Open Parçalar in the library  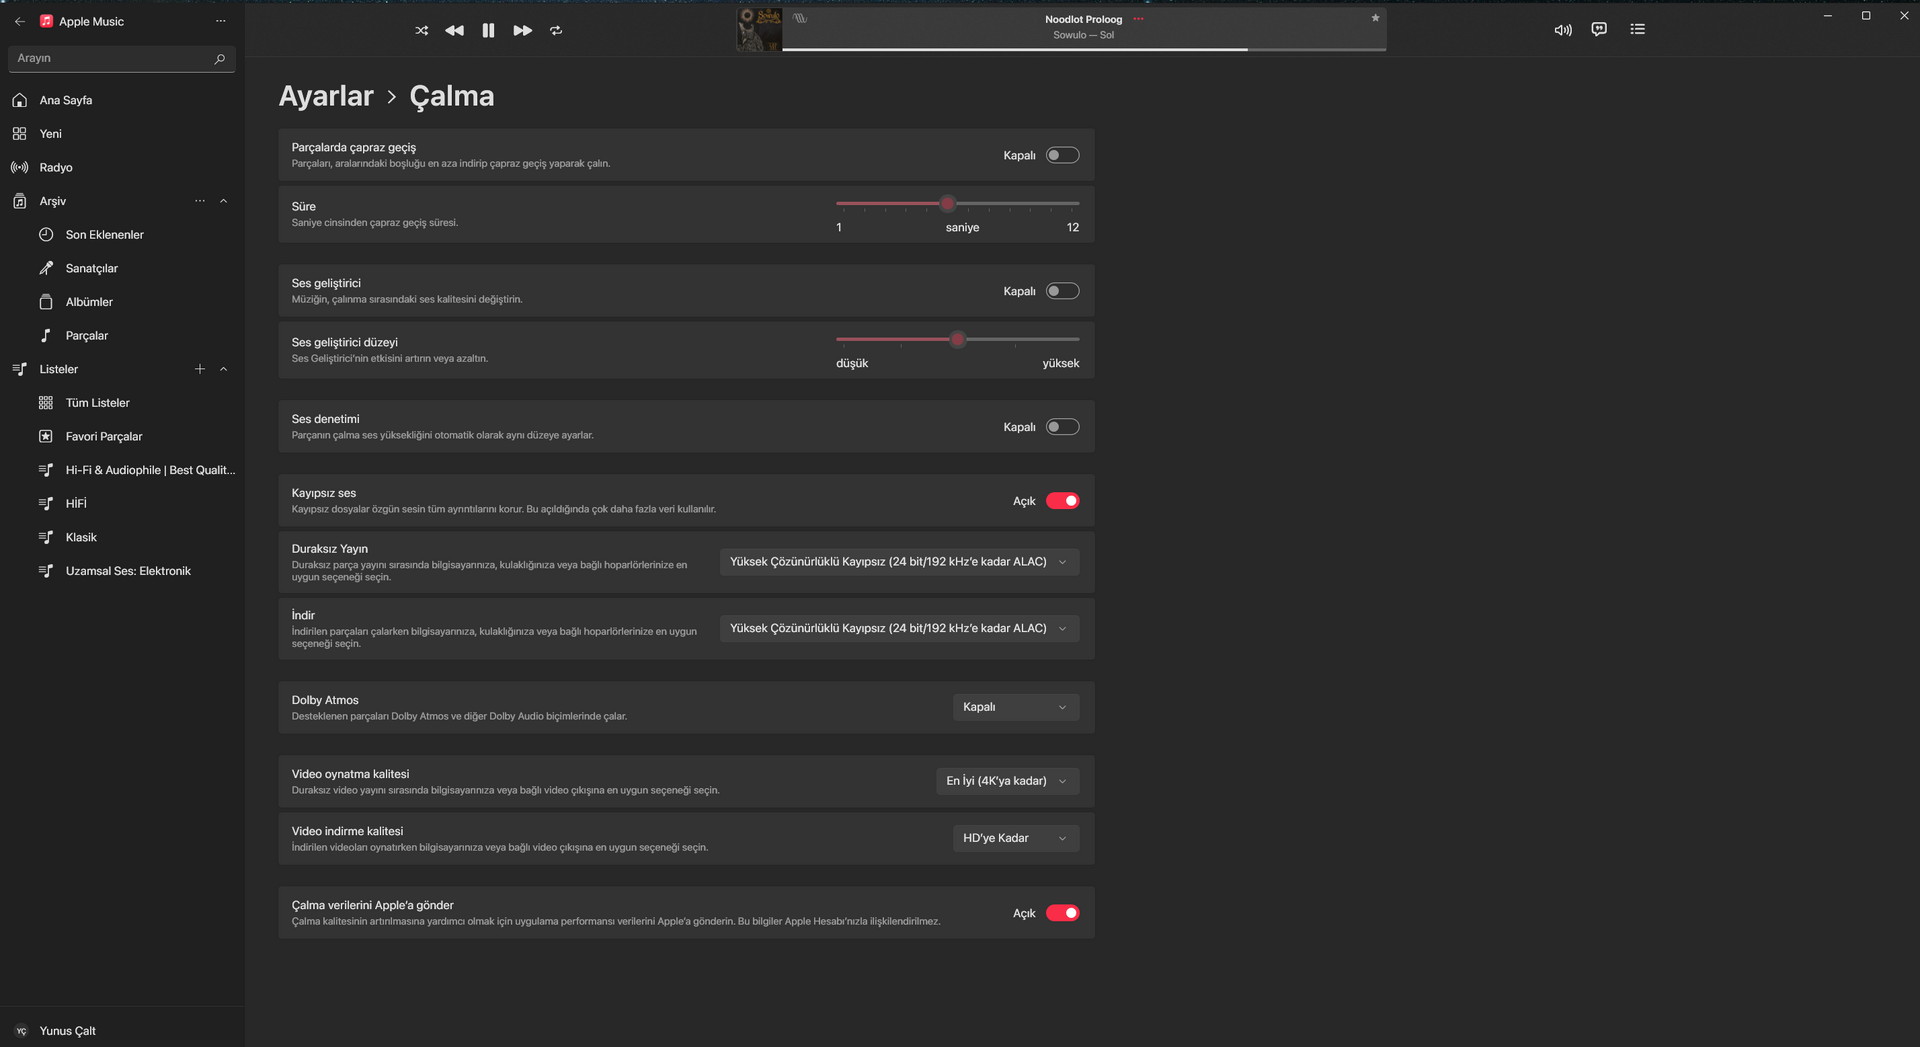click(122, 336)
